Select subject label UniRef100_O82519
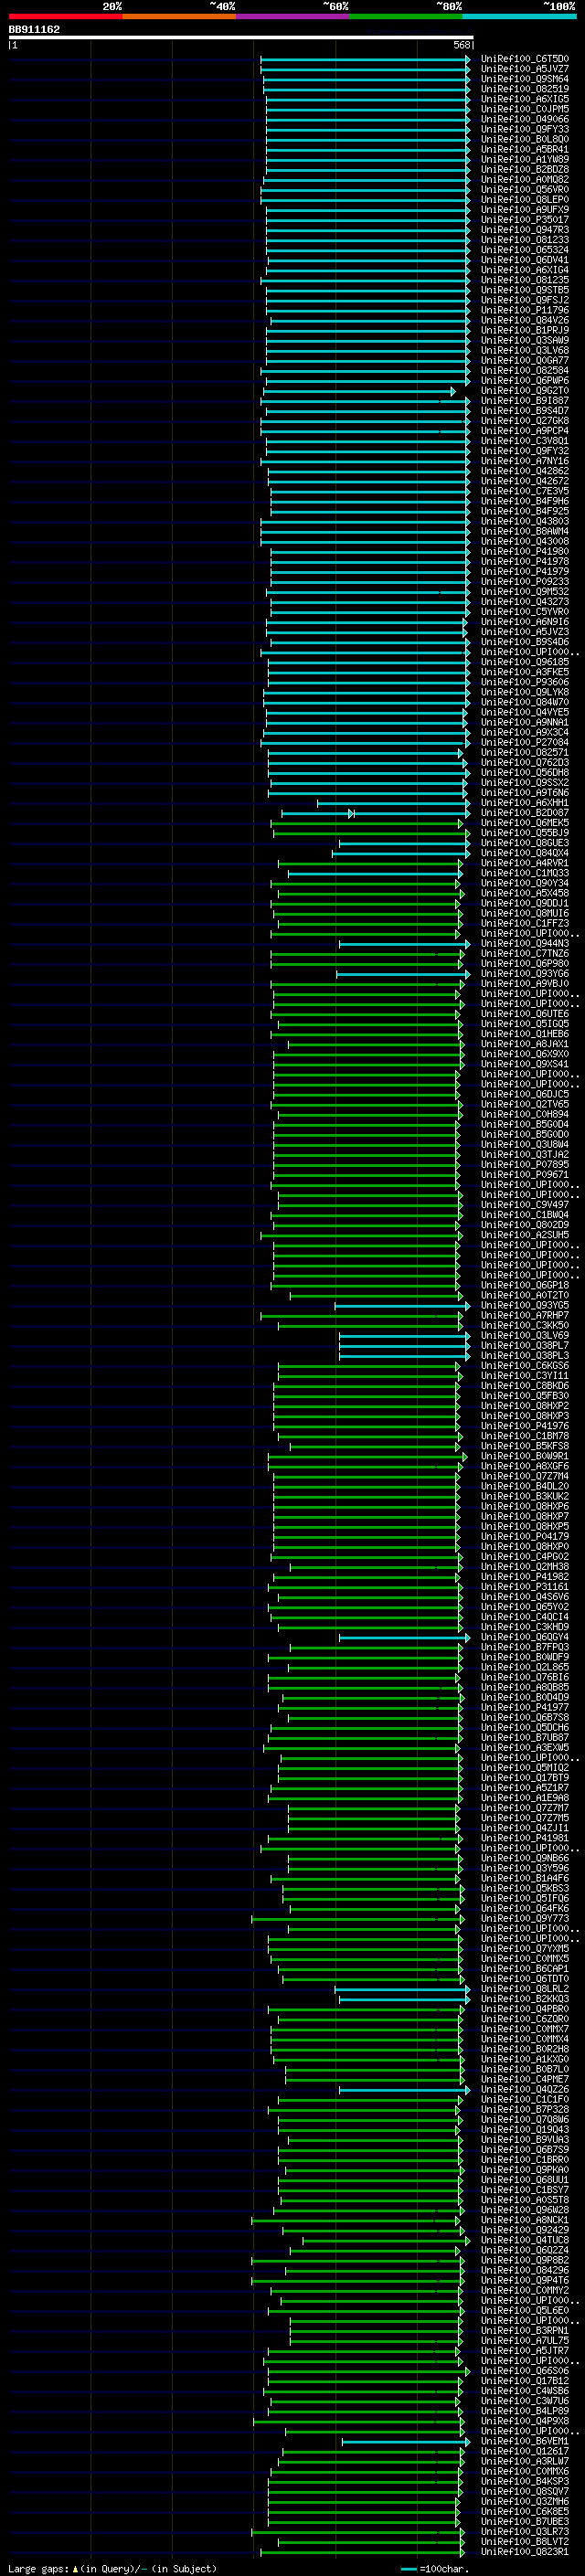 coord(525,89)
